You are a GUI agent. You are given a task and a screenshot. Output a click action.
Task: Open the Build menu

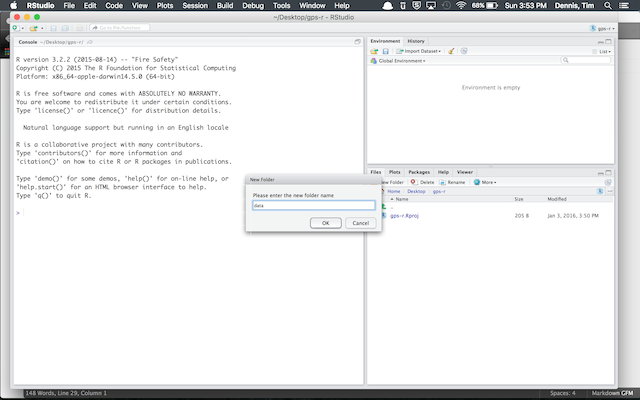pos(225,5)
